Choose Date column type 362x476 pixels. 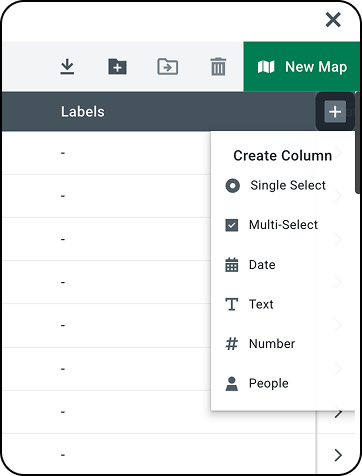[251, 265]
